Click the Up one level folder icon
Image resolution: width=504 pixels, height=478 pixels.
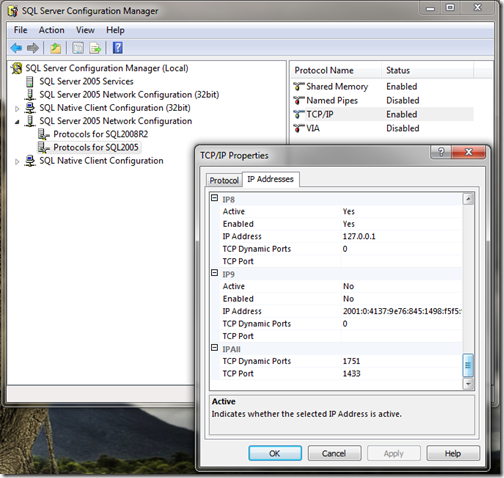tap(55, 48)
